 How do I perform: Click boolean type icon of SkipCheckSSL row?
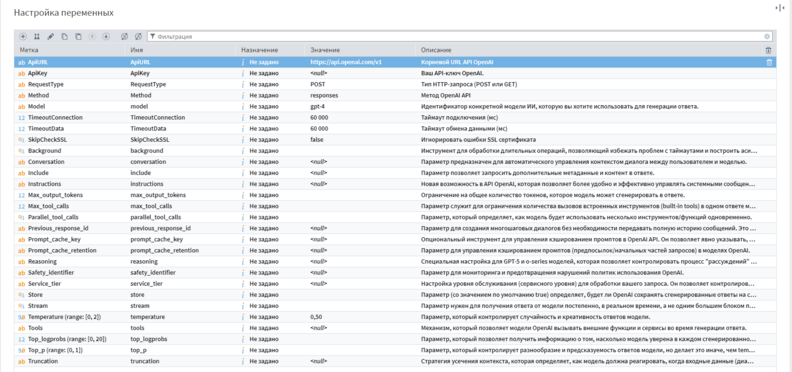pos(21,140)
